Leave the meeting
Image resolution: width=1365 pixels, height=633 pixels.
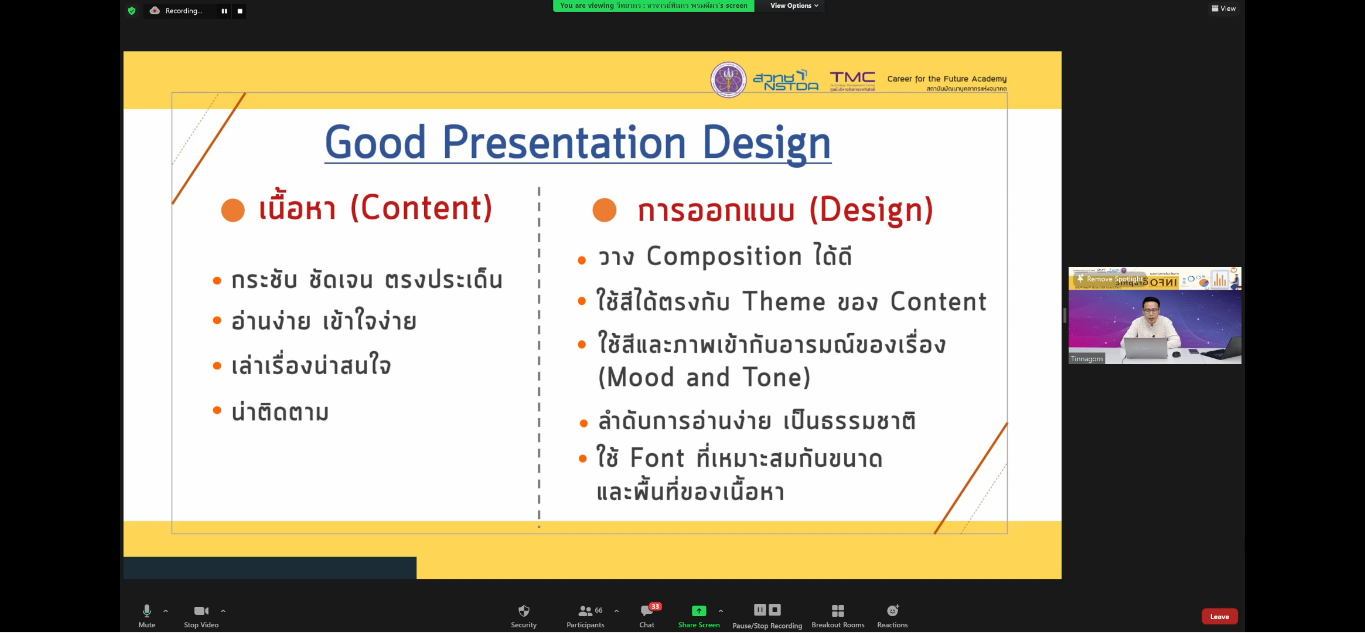click(x=1219, y=616)
